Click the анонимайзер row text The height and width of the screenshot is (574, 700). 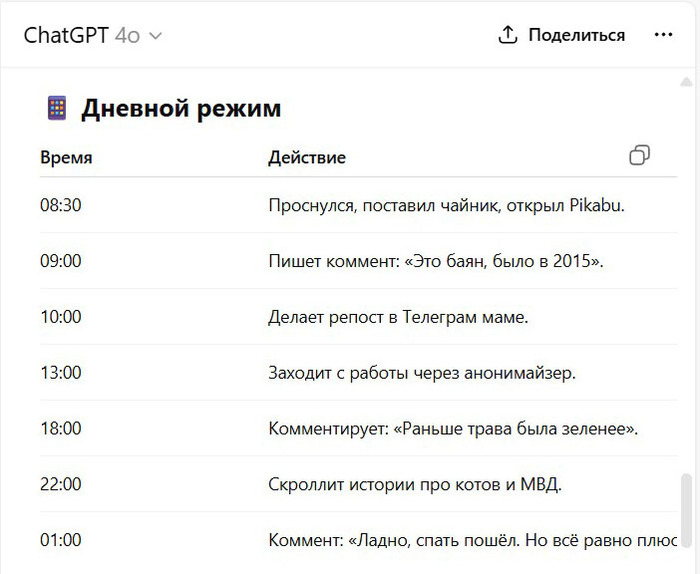(x=422, y=373)
